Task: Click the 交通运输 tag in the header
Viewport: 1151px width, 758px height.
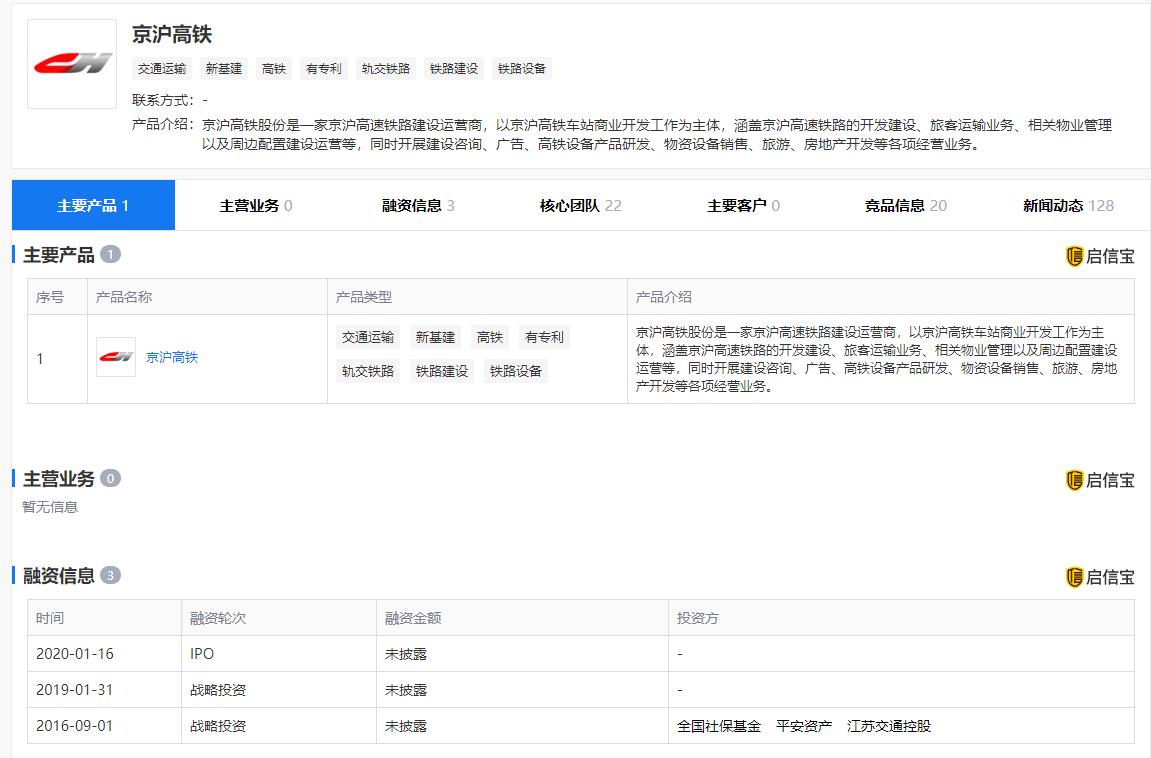Action: (162, 68)
